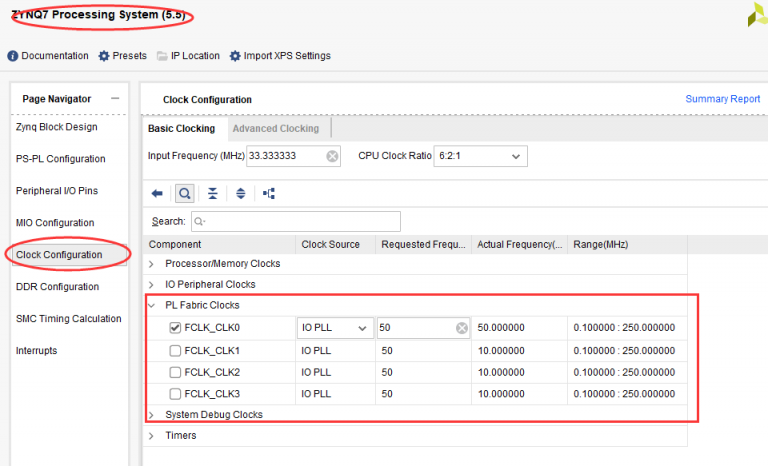Screen dimensions: 768x466
Task: Enable the FCLK_CLK3 checkbox
Action: click(x=175, y=394)
